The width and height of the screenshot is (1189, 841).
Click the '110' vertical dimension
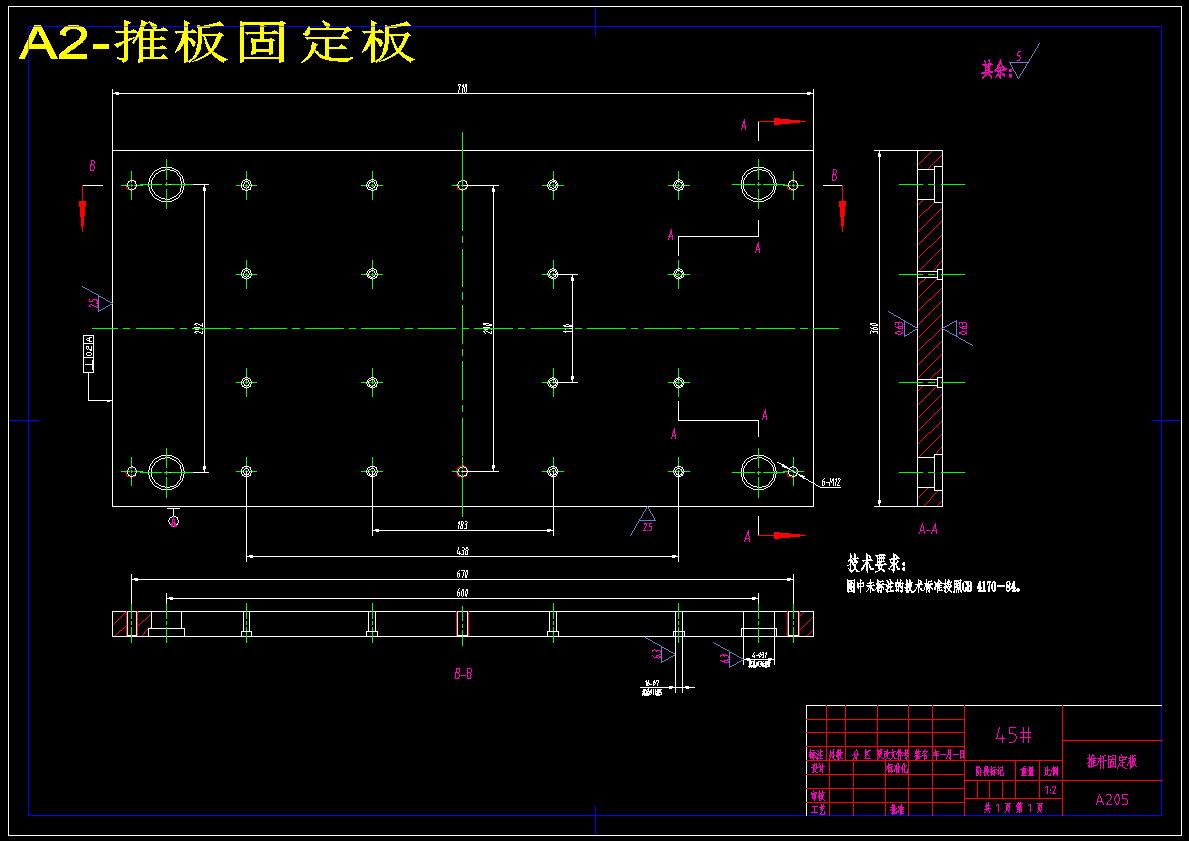(567, 328)
